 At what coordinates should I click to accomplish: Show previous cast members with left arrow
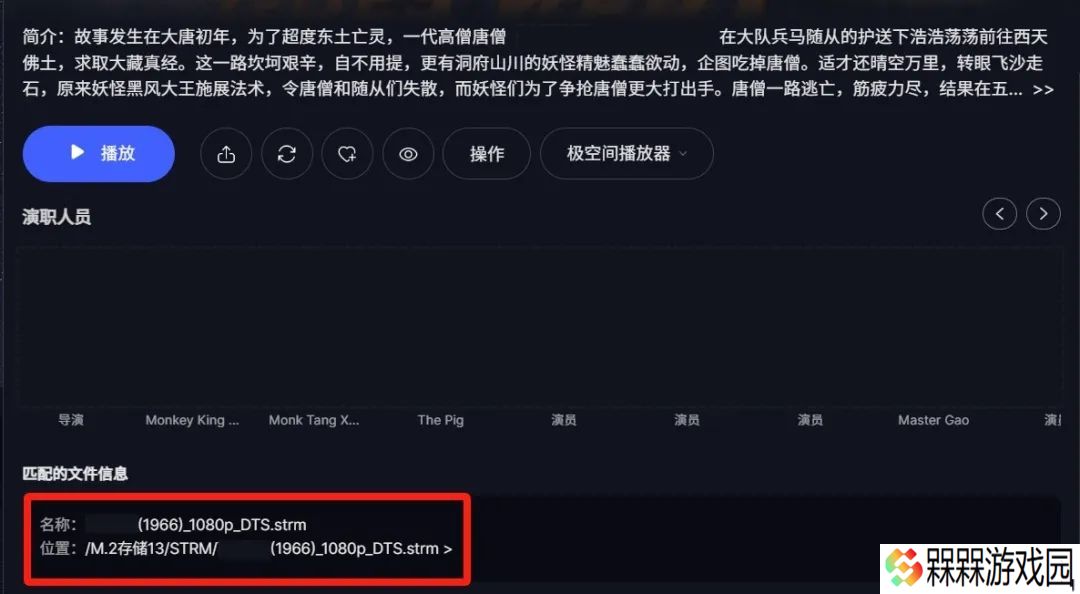click(999, 214)
